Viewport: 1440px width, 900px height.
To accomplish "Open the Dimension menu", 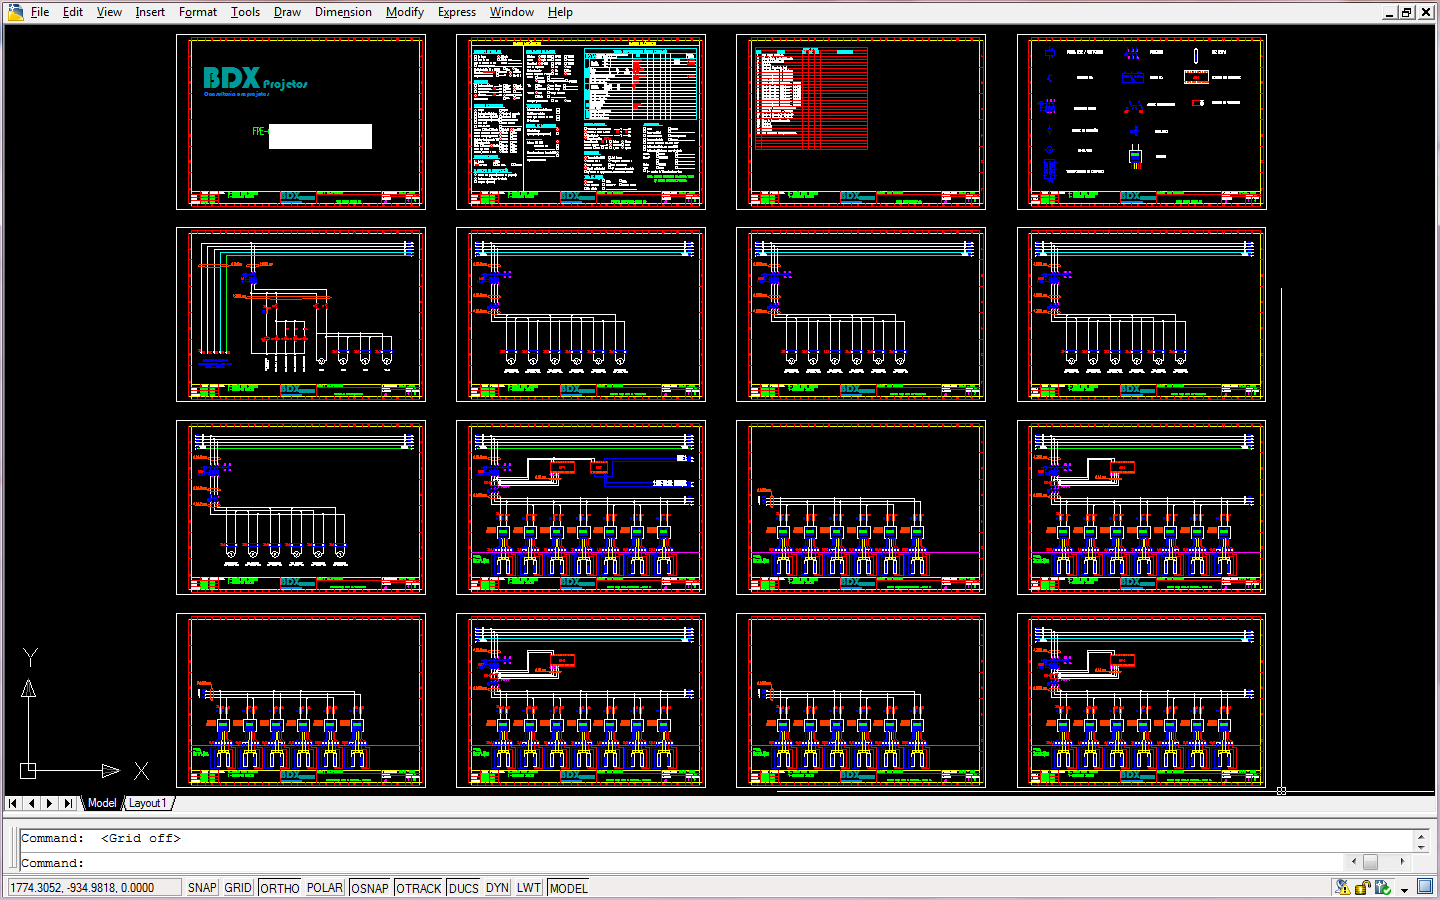I will coord(343,12).
